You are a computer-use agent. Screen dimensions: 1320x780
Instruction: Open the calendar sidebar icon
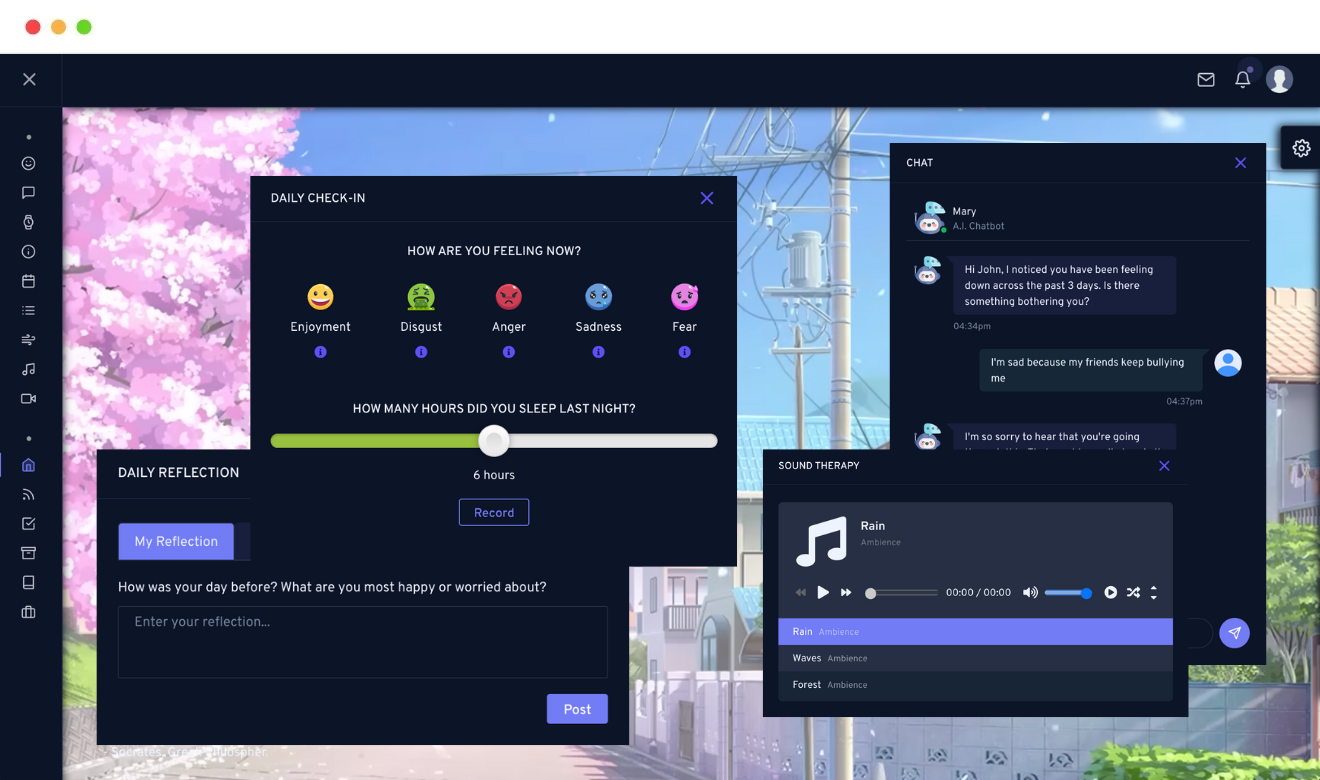pos(29,281)
